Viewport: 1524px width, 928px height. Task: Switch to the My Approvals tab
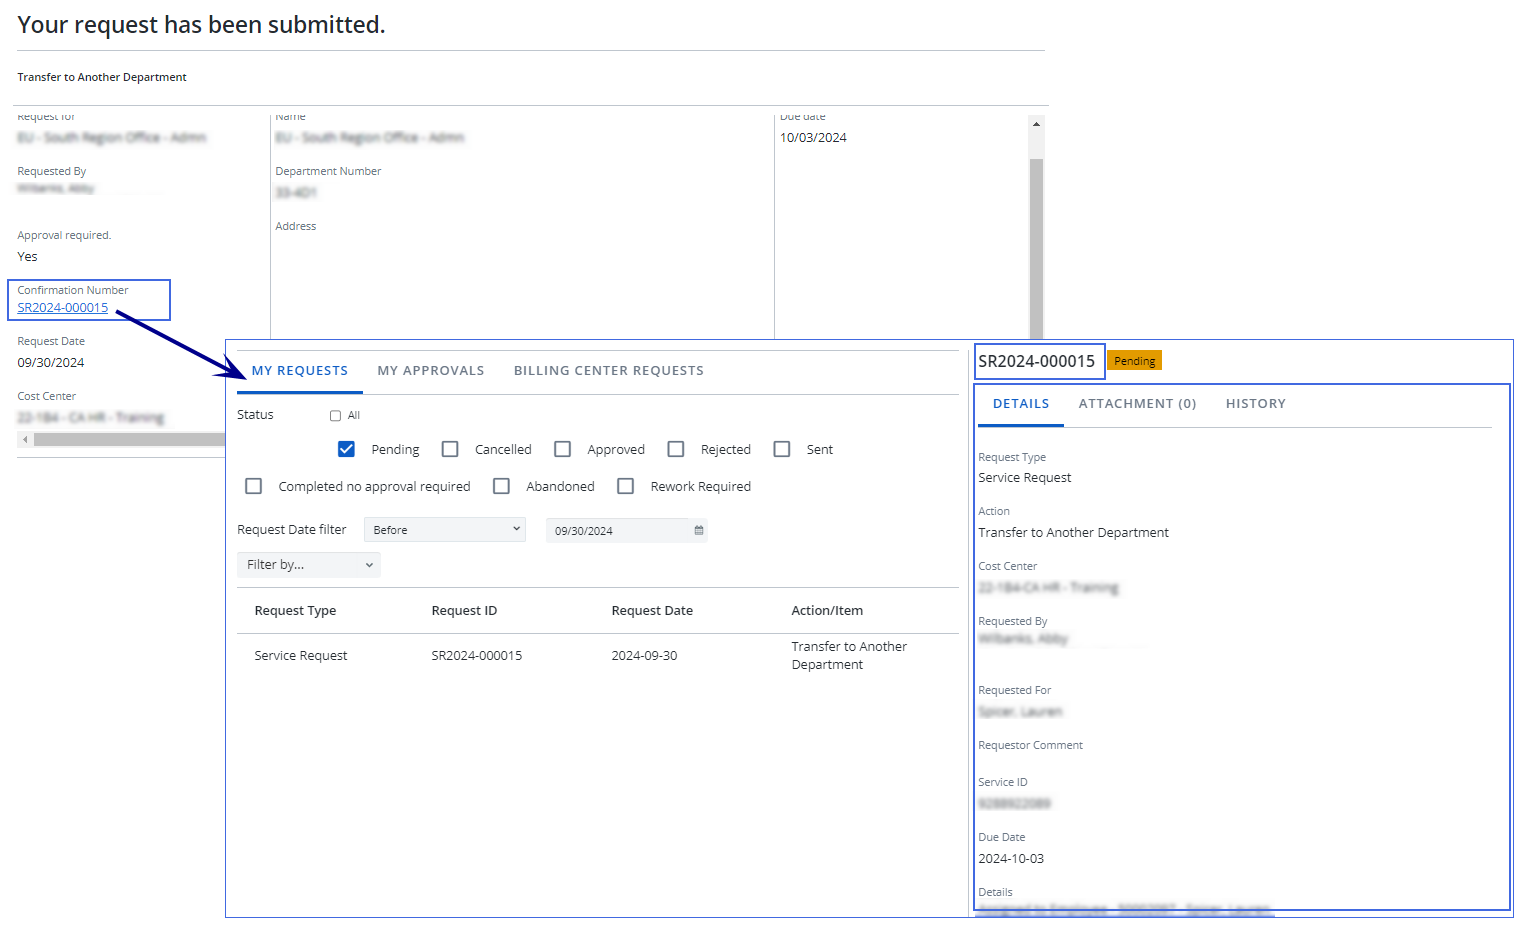tap(430, 371)
